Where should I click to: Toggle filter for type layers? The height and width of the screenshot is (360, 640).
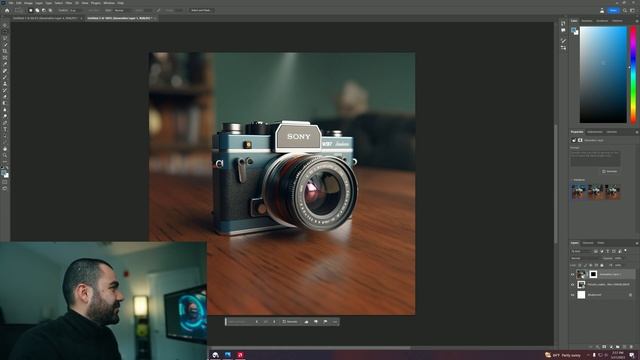coord(607,251)
